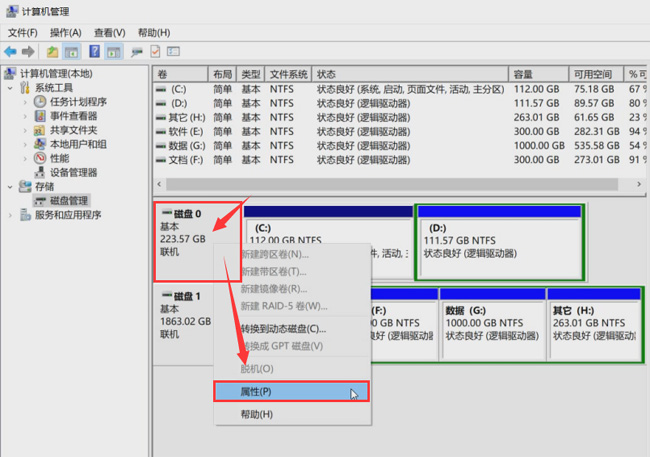The image size is (650, 457).
Task: Select the 文档 (F:) volume row
Action: click(x=400, y=160)
